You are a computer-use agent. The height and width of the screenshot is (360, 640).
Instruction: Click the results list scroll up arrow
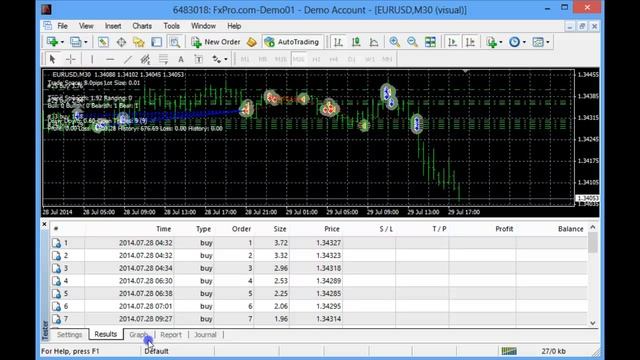pyautogui.click(x=593, y=227)
